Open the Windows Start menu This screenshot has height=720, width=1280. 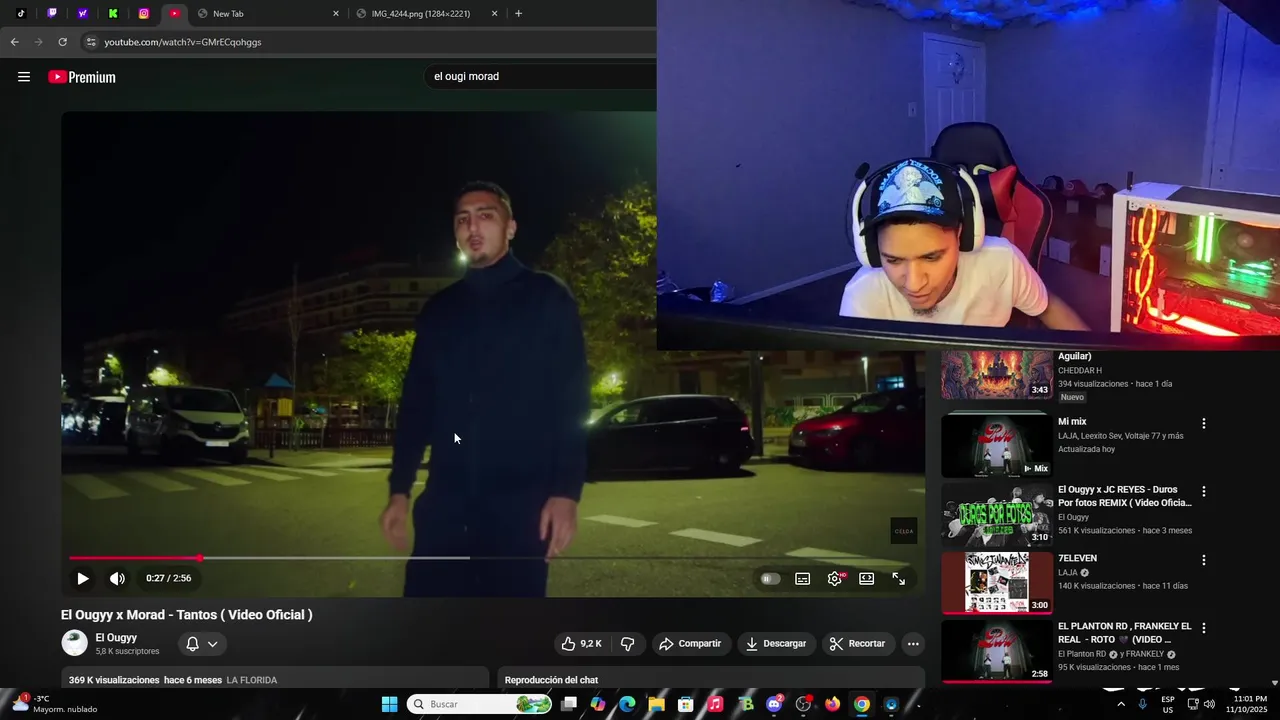389,704
